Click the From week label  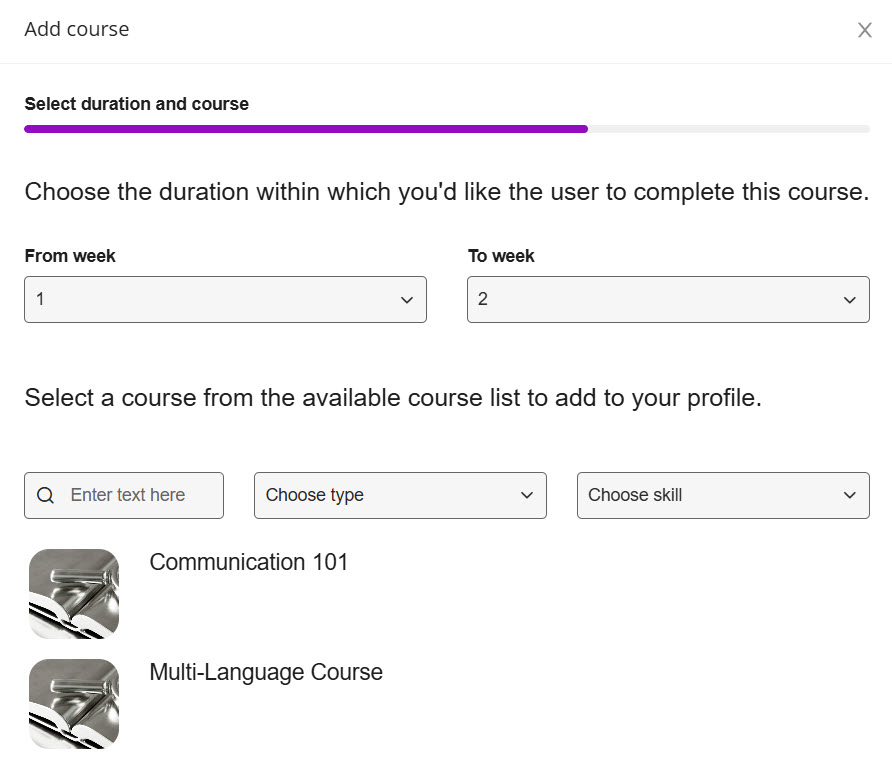coord(70,256)
